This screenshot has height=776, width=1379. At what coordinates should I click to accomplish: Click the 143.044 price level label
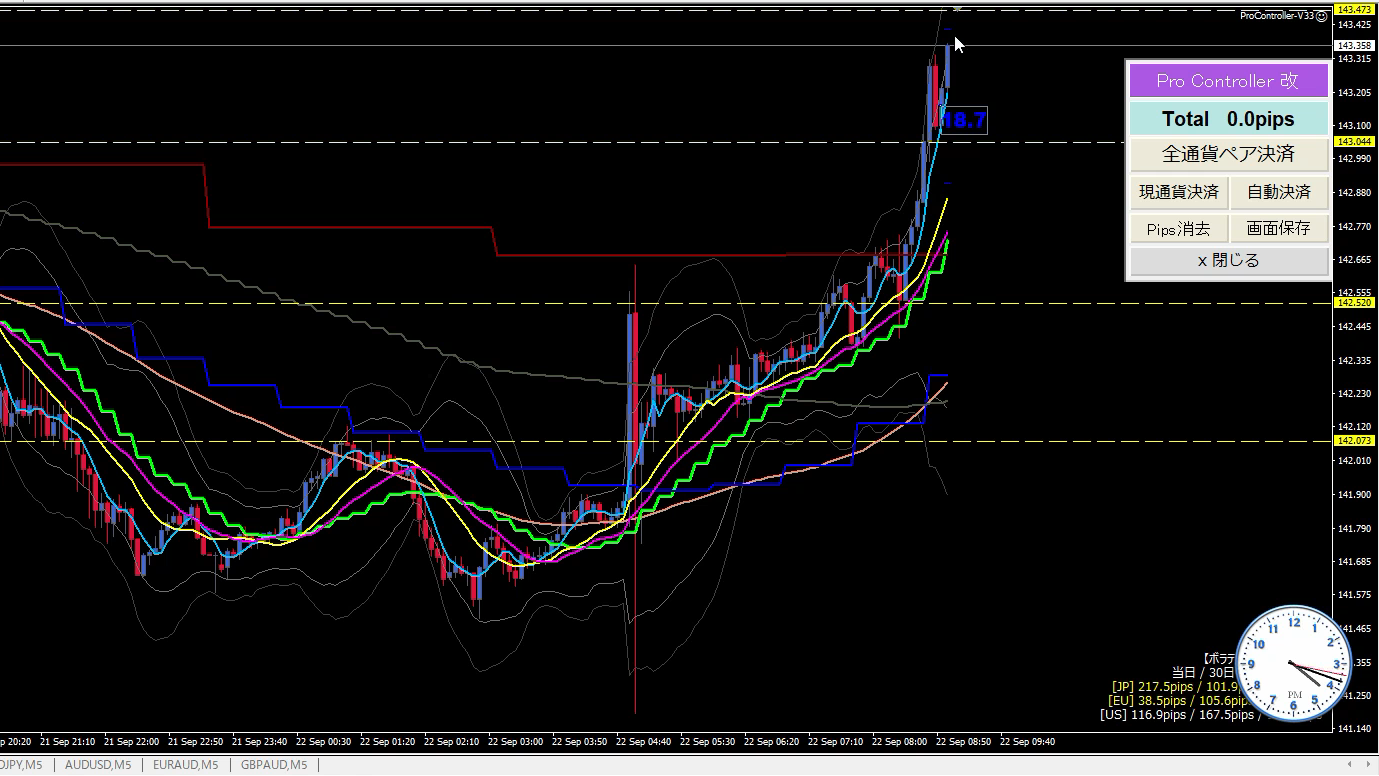(x=1354, y=142)
